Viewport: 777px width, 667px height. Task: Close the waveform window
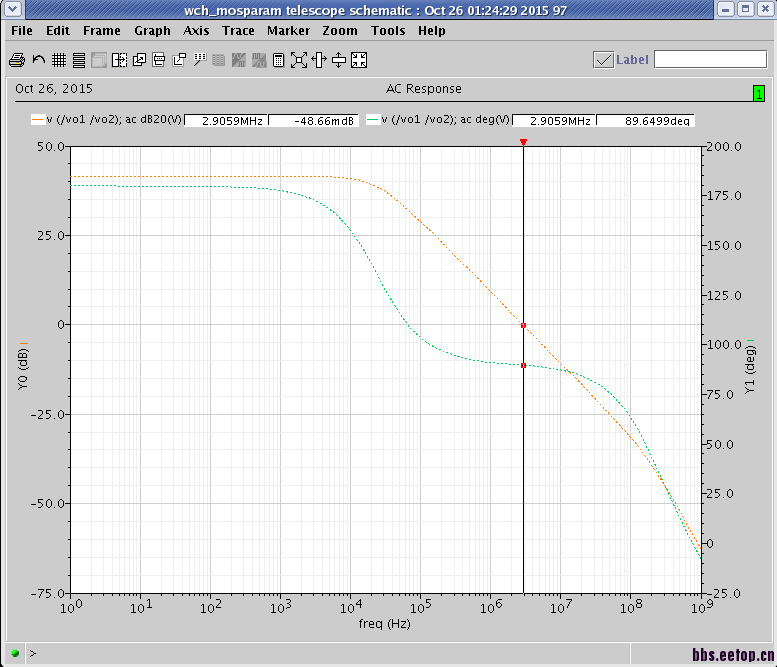[766, 9]
